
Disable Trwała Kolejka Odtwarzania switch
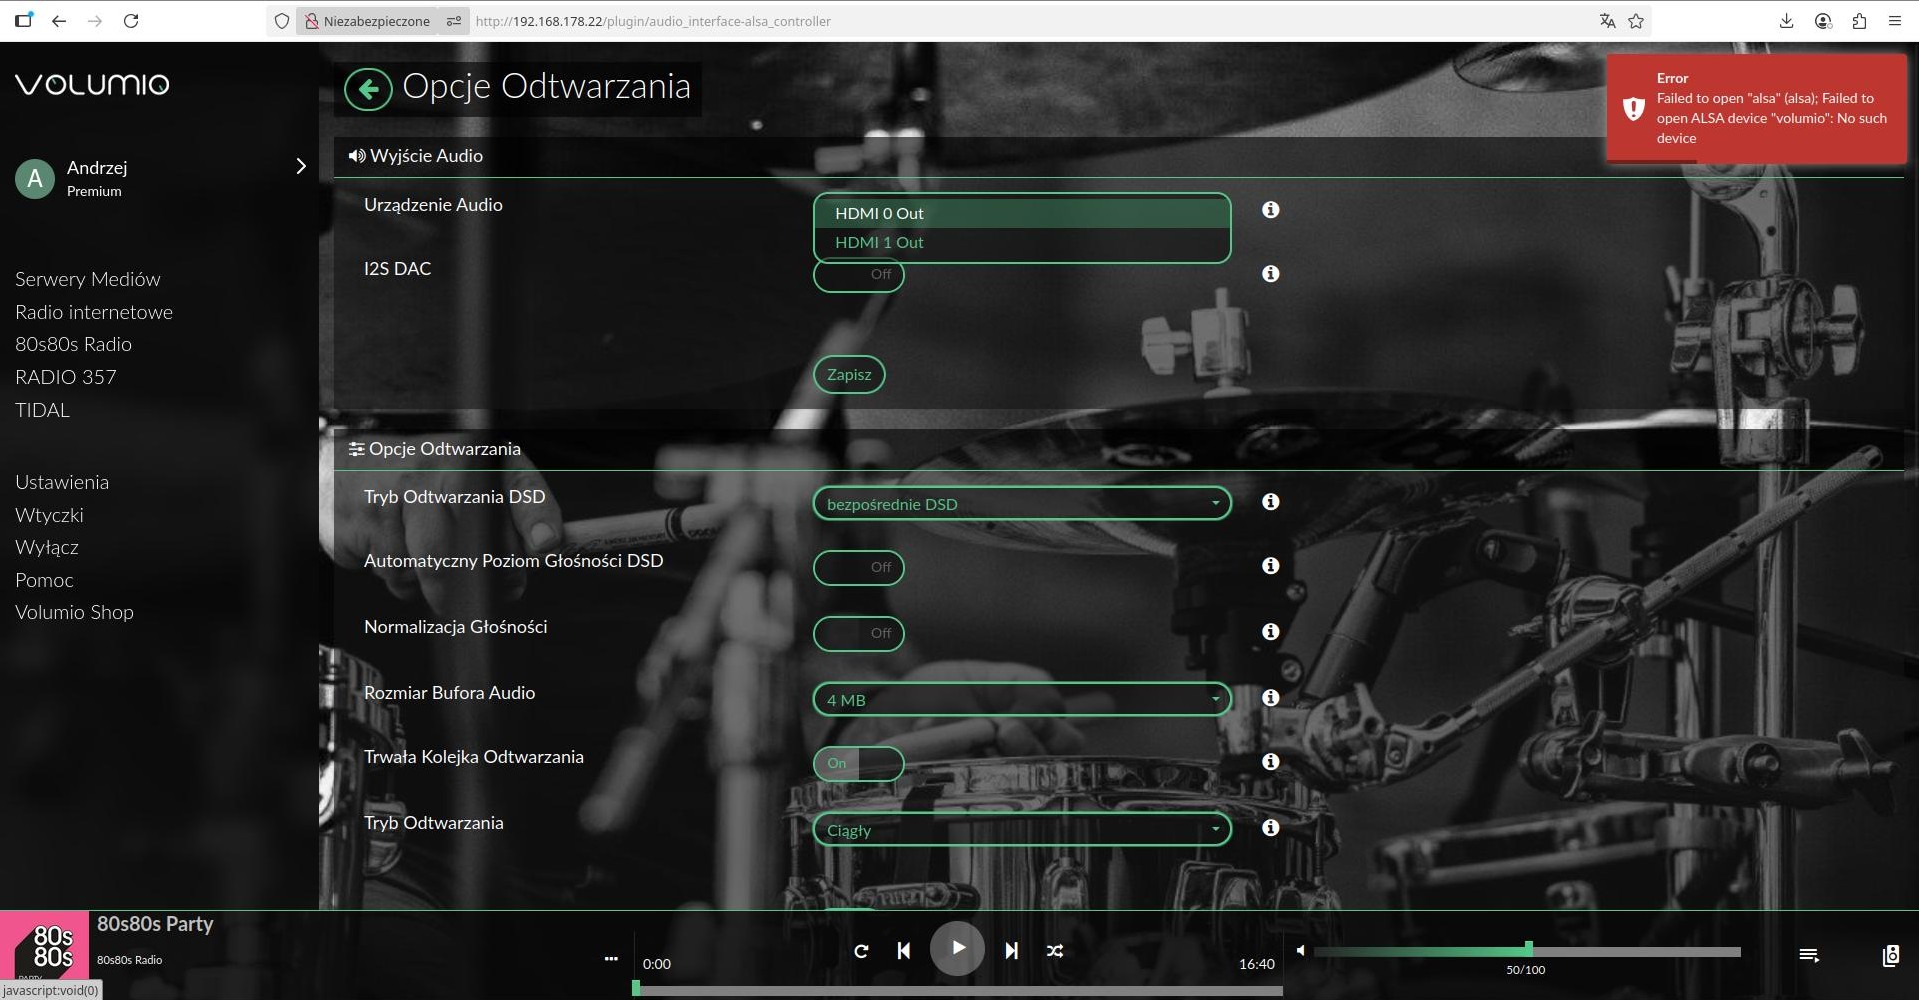pyautogui.click(x=858, y=764)
